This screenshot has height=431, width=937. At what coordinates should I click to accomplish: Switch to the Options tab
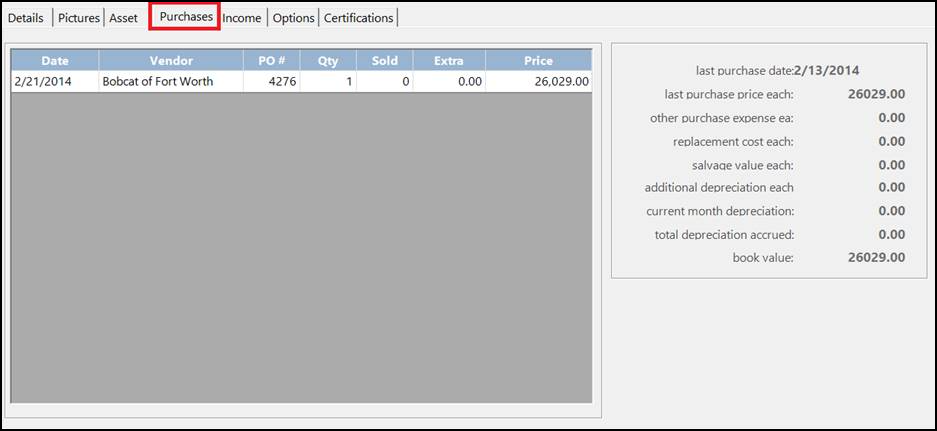pos(294,18)
